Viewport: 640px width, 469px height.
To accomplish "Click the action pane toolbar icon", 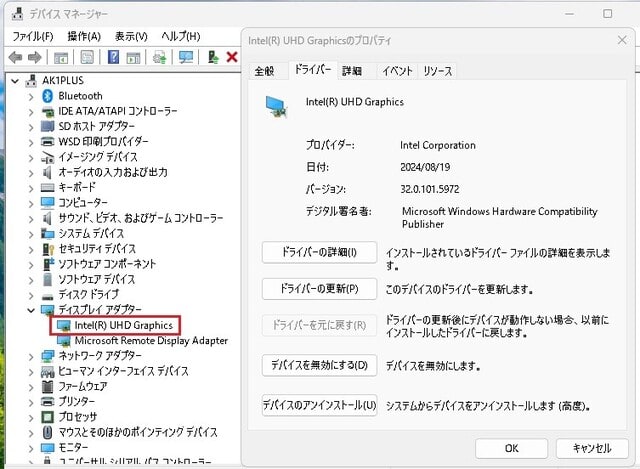I will point(133,58).
